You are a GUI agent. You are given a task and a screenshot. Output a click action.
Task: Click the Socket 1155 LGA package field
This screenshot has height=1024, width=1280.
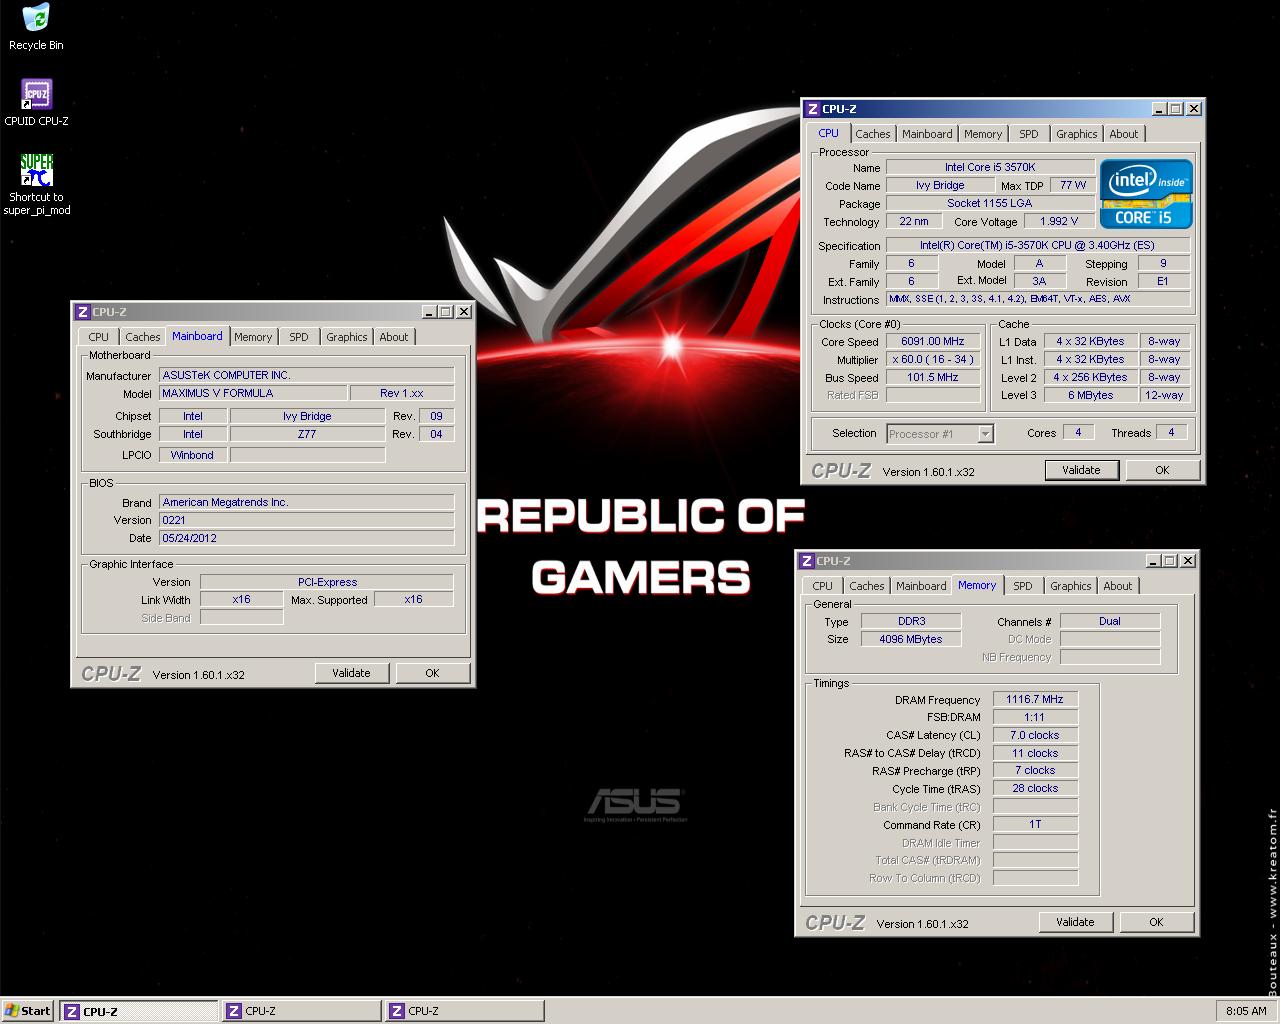click(x=990, y=203)
